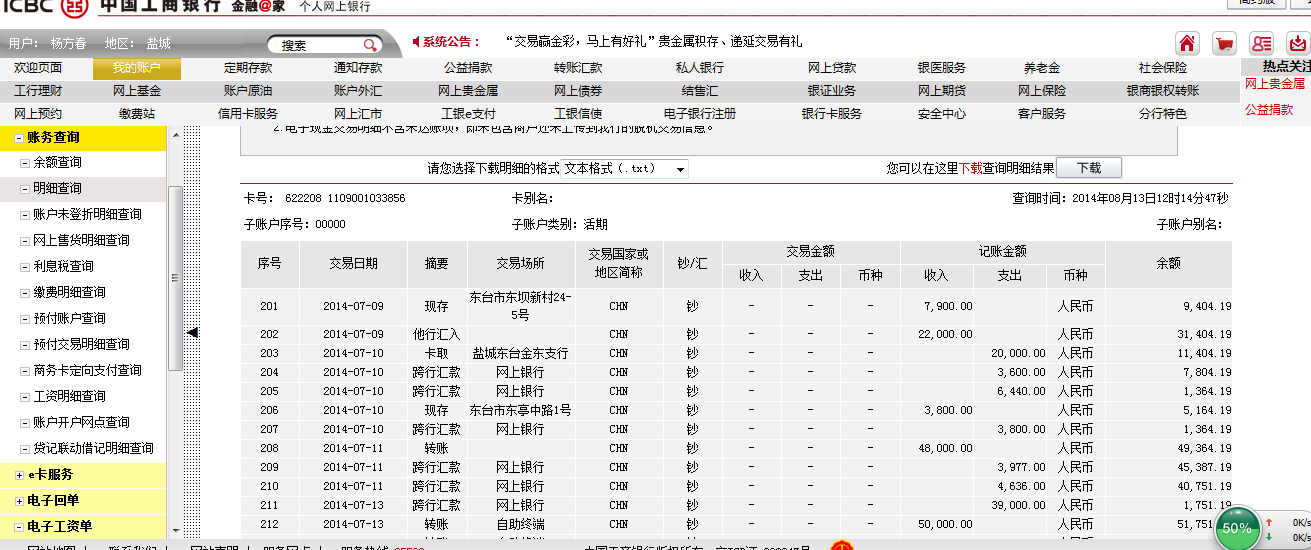1311x550 pixels.
Task: Click the green 50% floating speed widget
Action: (x=1237, y=527)
